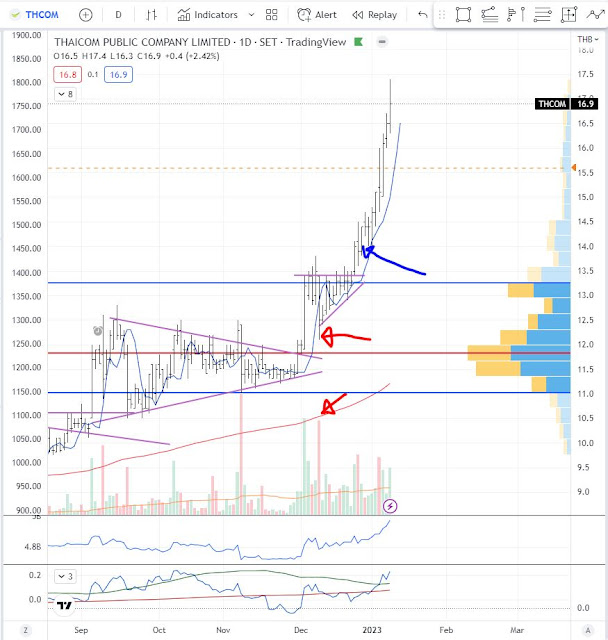The height and width of the screenshot is (640, 608).
Task: Click the 1900.00 left scale label
Action: click(x=27, y=35)
